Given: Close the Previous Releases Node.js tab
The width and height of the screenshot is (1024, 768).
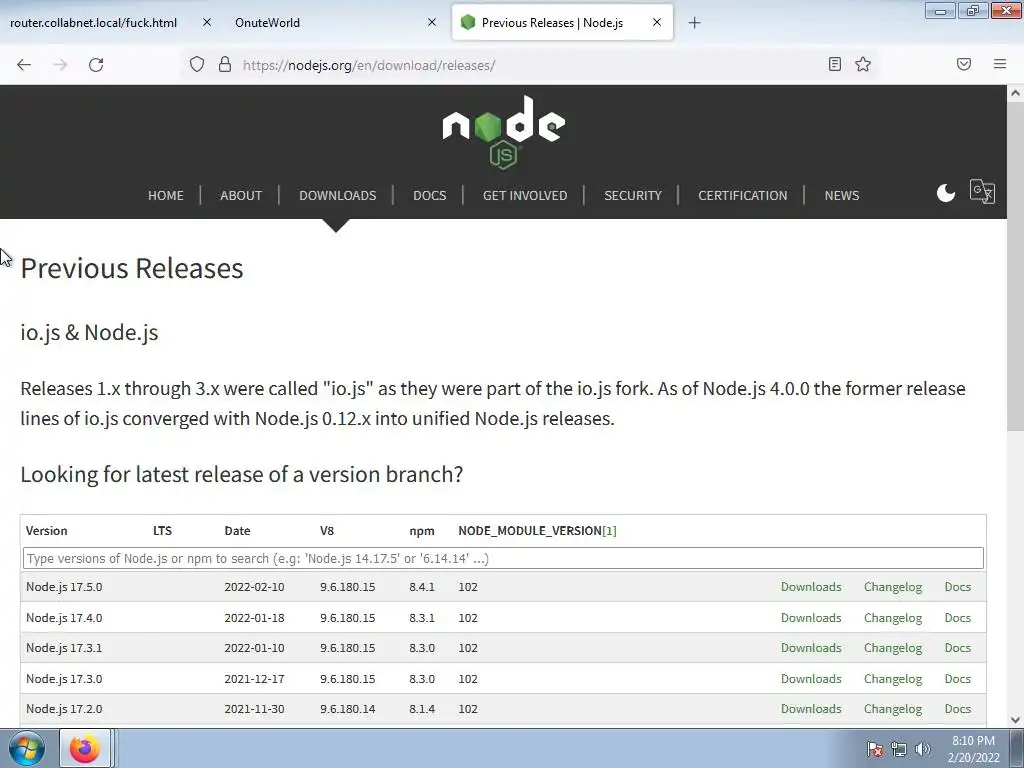Looking at the screenshot, I should (657, 22).
